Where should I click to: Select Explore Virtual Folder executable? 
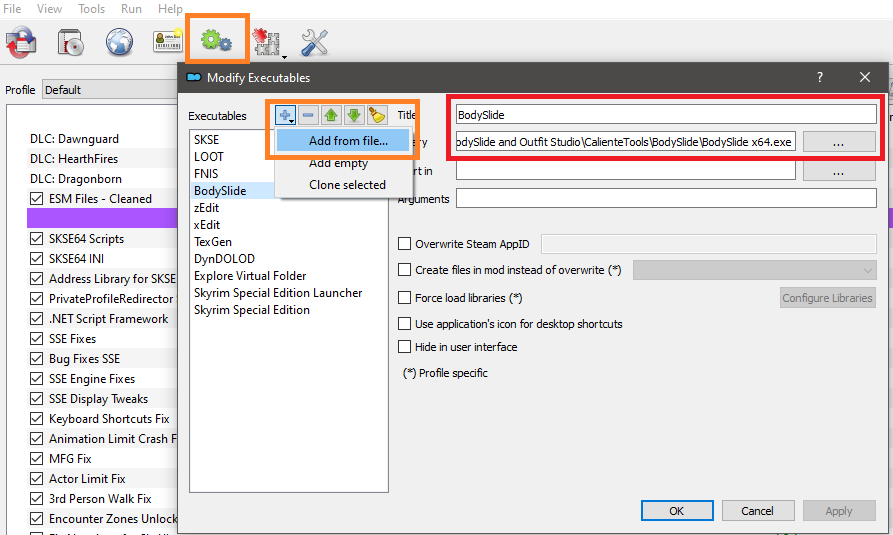(x=250, y=276)
